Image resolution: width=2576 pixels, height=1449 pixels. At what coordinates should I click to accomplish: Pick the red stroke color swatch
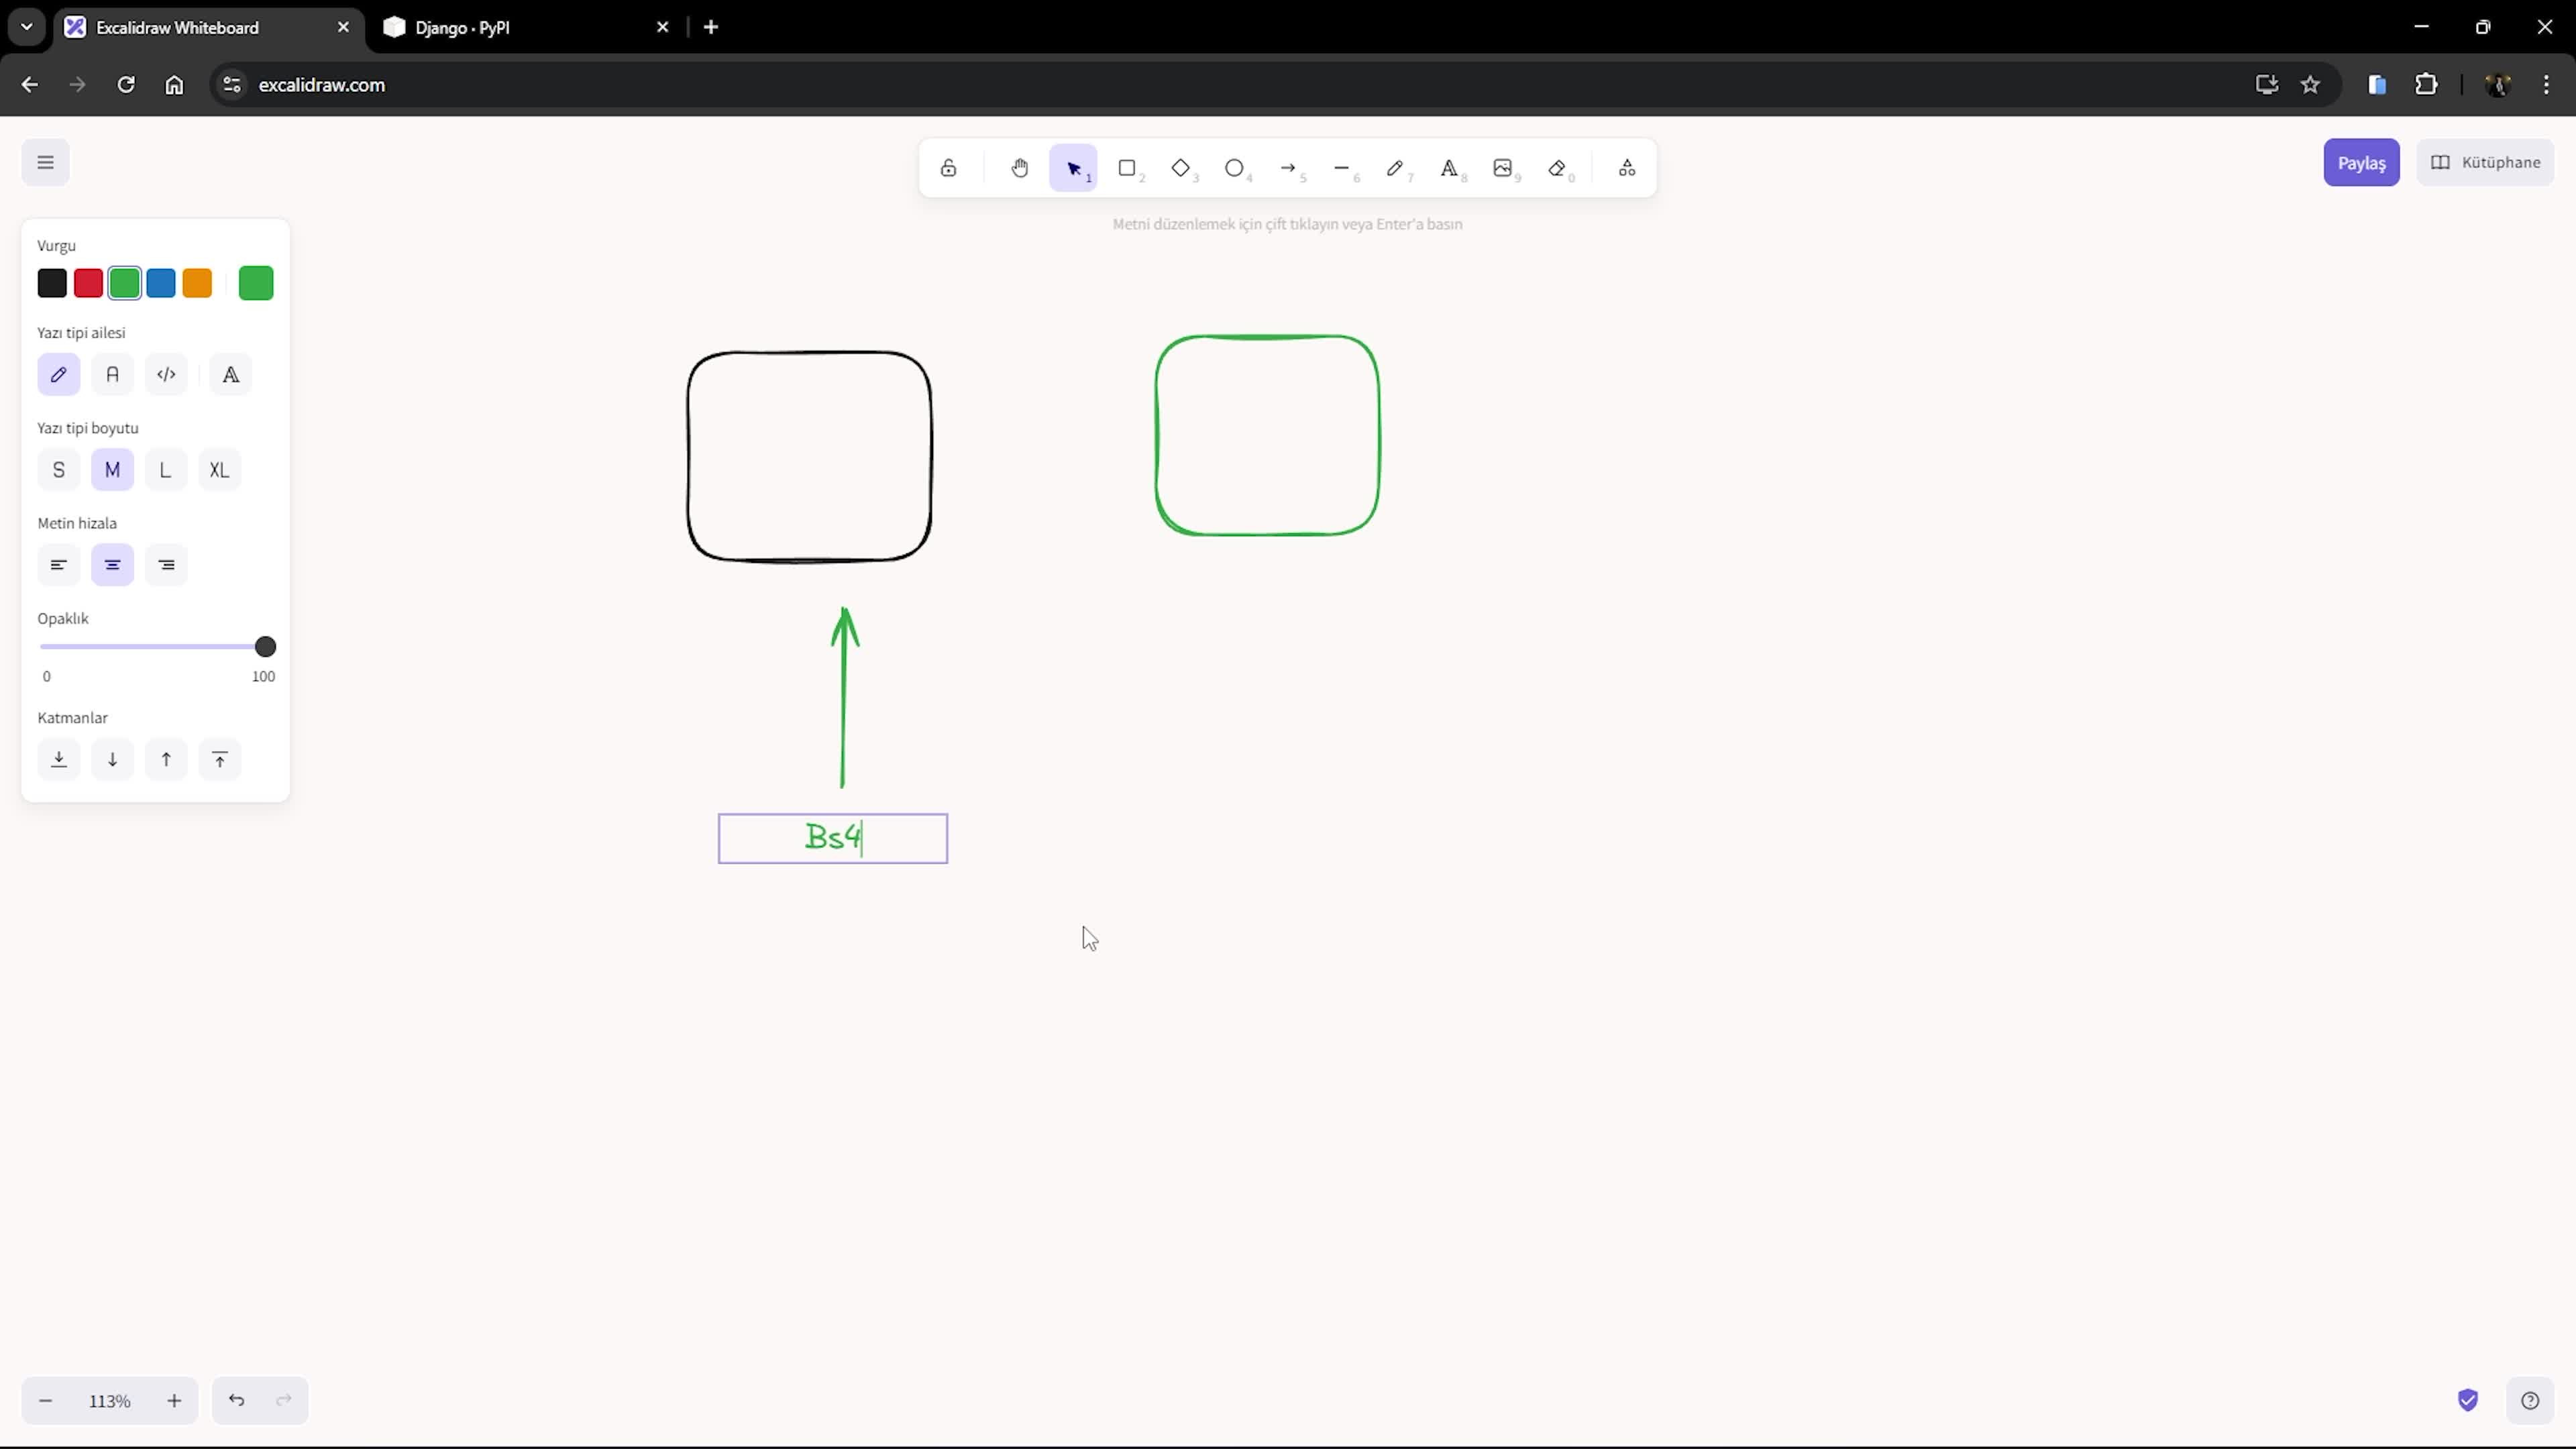[88, 284]
